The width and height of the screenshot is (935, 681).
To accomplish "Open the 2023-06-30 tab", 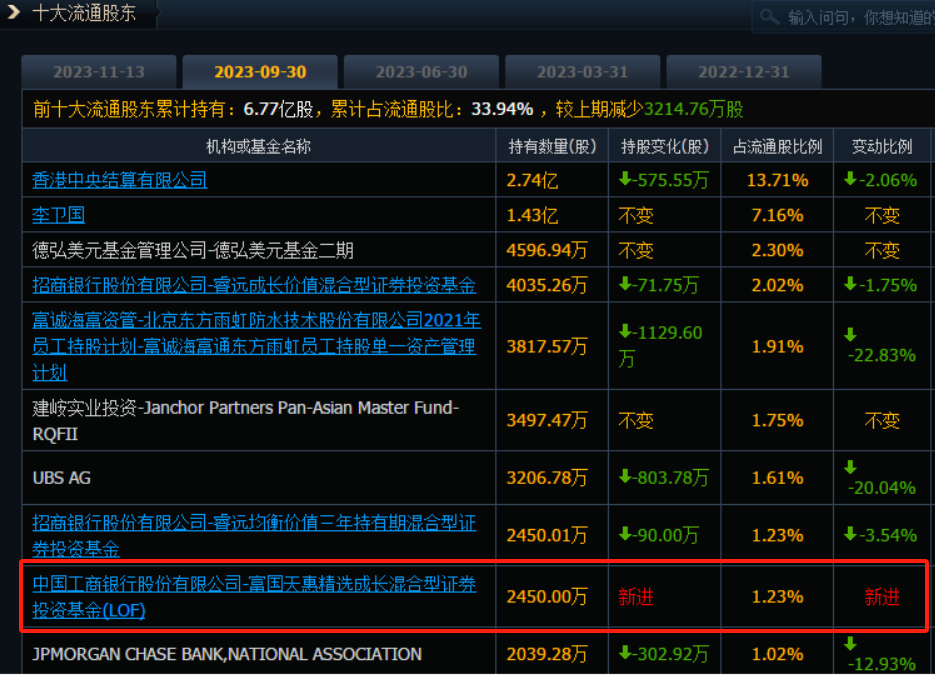I will click(x=422, y=72).
